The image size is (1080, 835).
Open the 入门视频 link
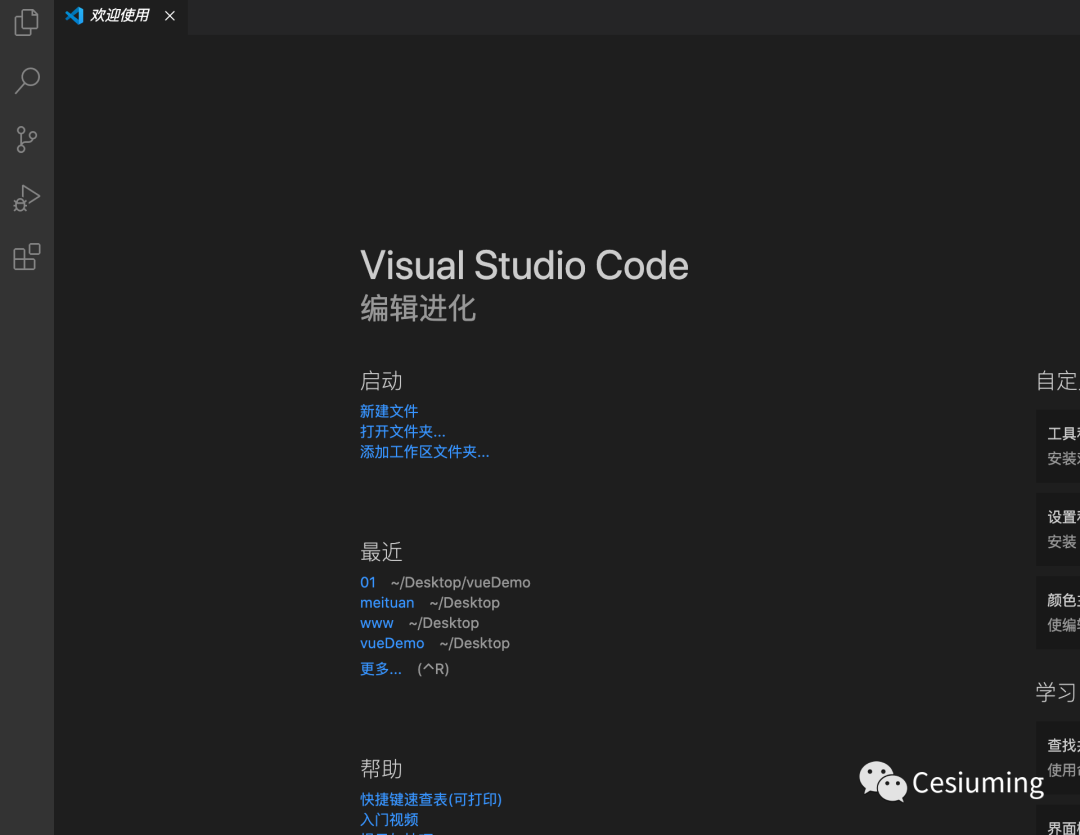[388, 819]
